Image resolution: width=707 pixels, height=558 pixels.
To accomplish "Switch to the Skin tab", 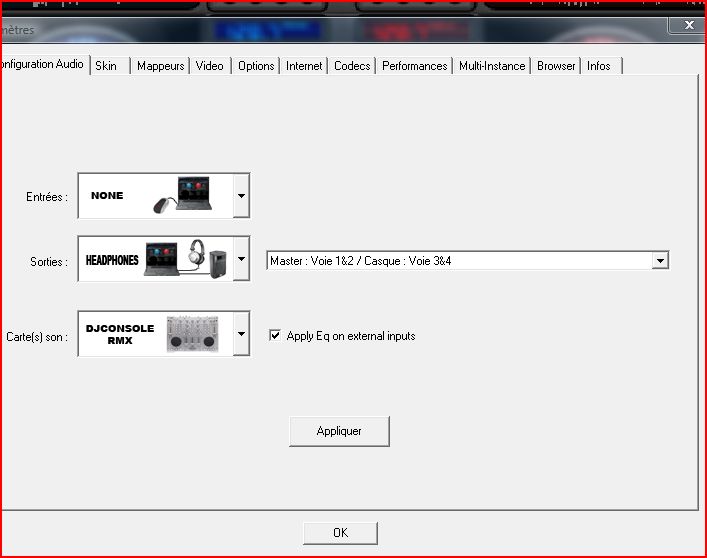I will point(106,66).
